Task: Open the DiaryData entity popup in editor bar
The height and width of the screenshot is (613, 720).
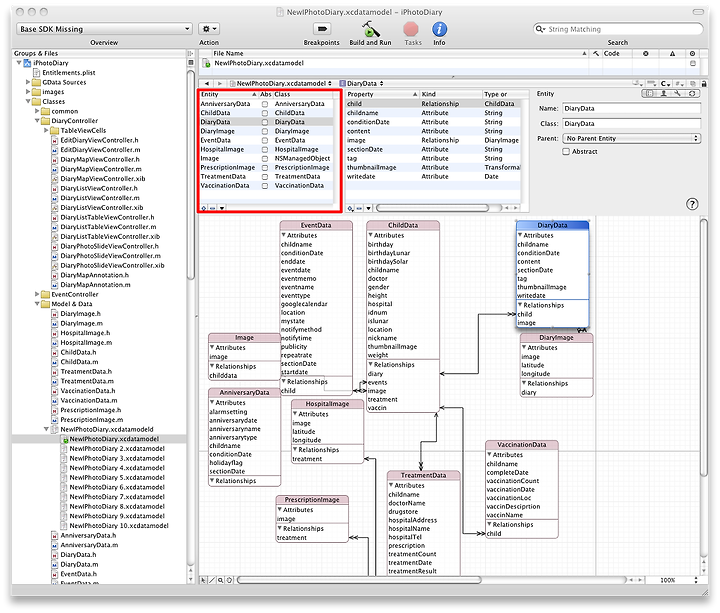Action: (x=361, y=84)
